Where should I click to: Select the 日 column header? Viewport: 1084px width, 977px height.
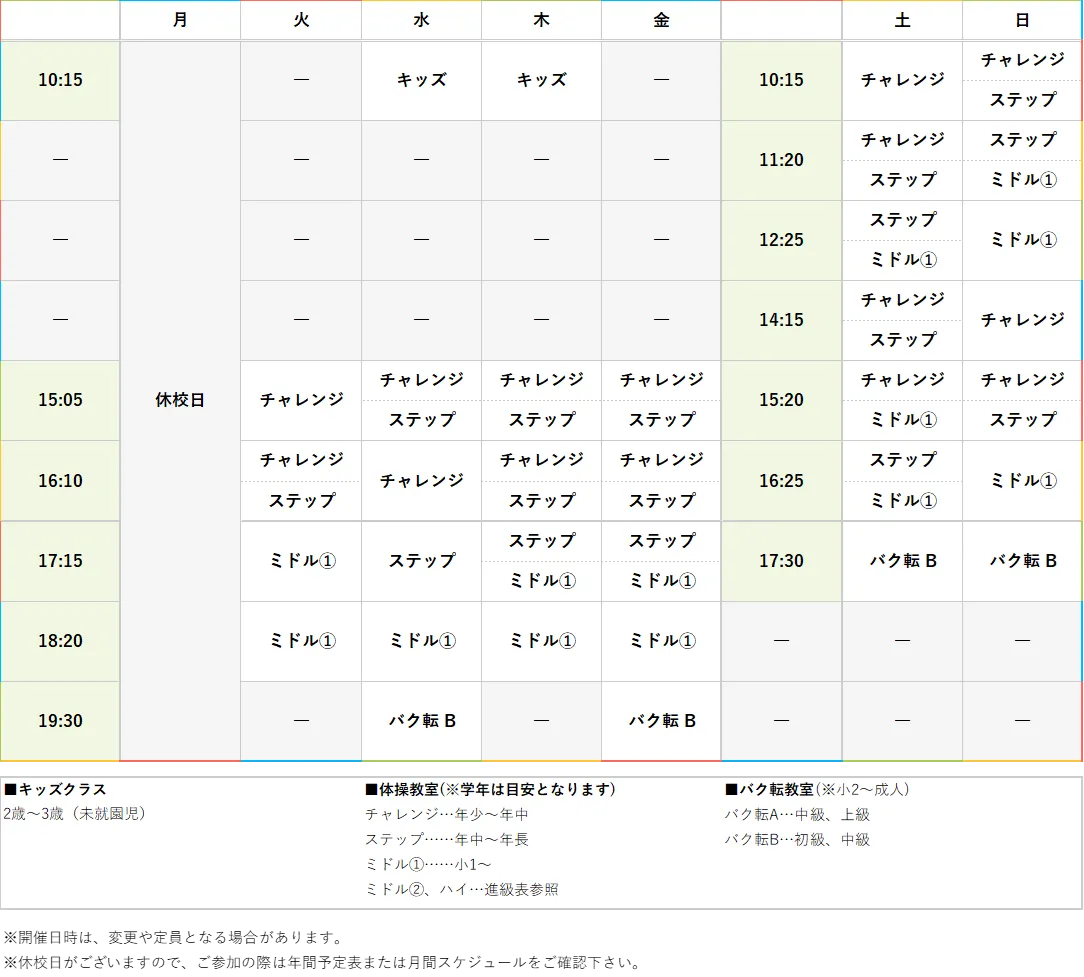(1021, 20)
